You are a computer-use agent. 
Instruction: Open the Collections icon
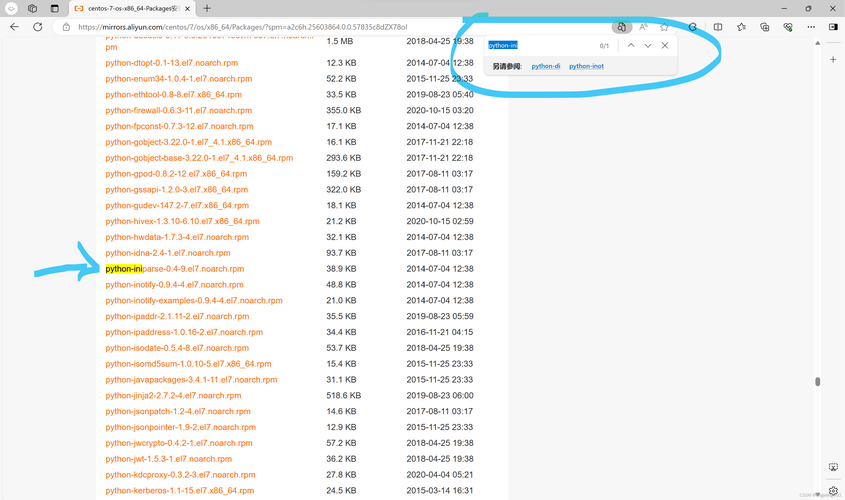coord(765,27)
